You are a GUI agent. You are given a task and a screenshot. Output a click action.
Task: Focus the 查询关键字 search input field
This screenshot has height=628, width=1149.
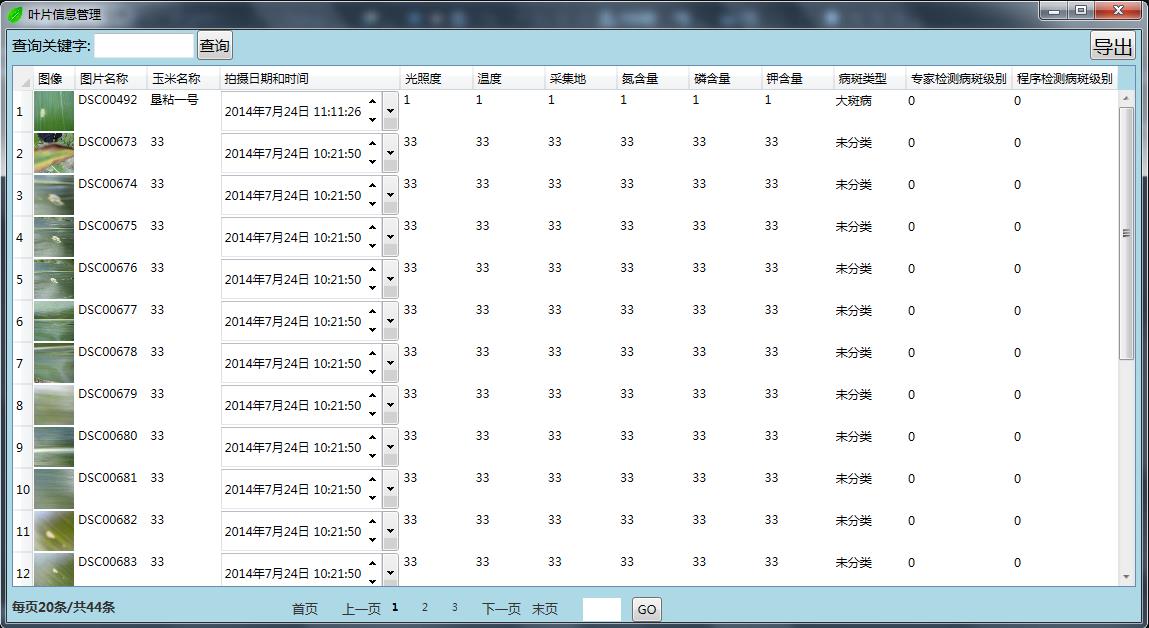pos(144,45)
